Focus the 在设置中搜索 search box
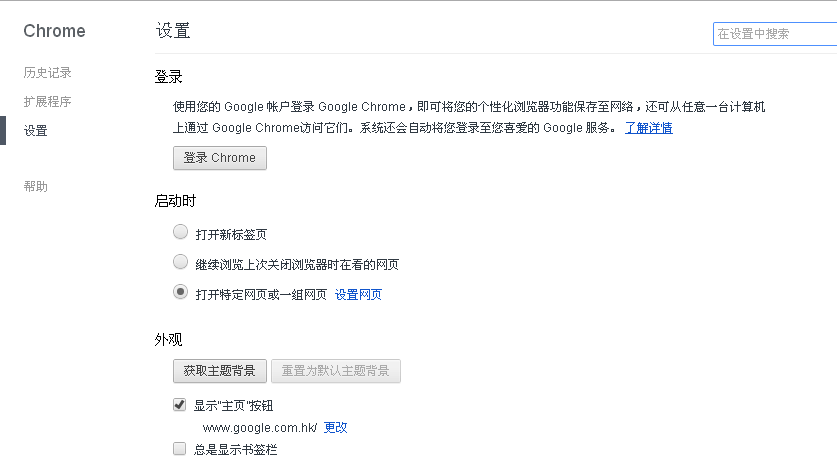This screenshot has height=458, width=837. pyautogui.click(x=772, y=34)
